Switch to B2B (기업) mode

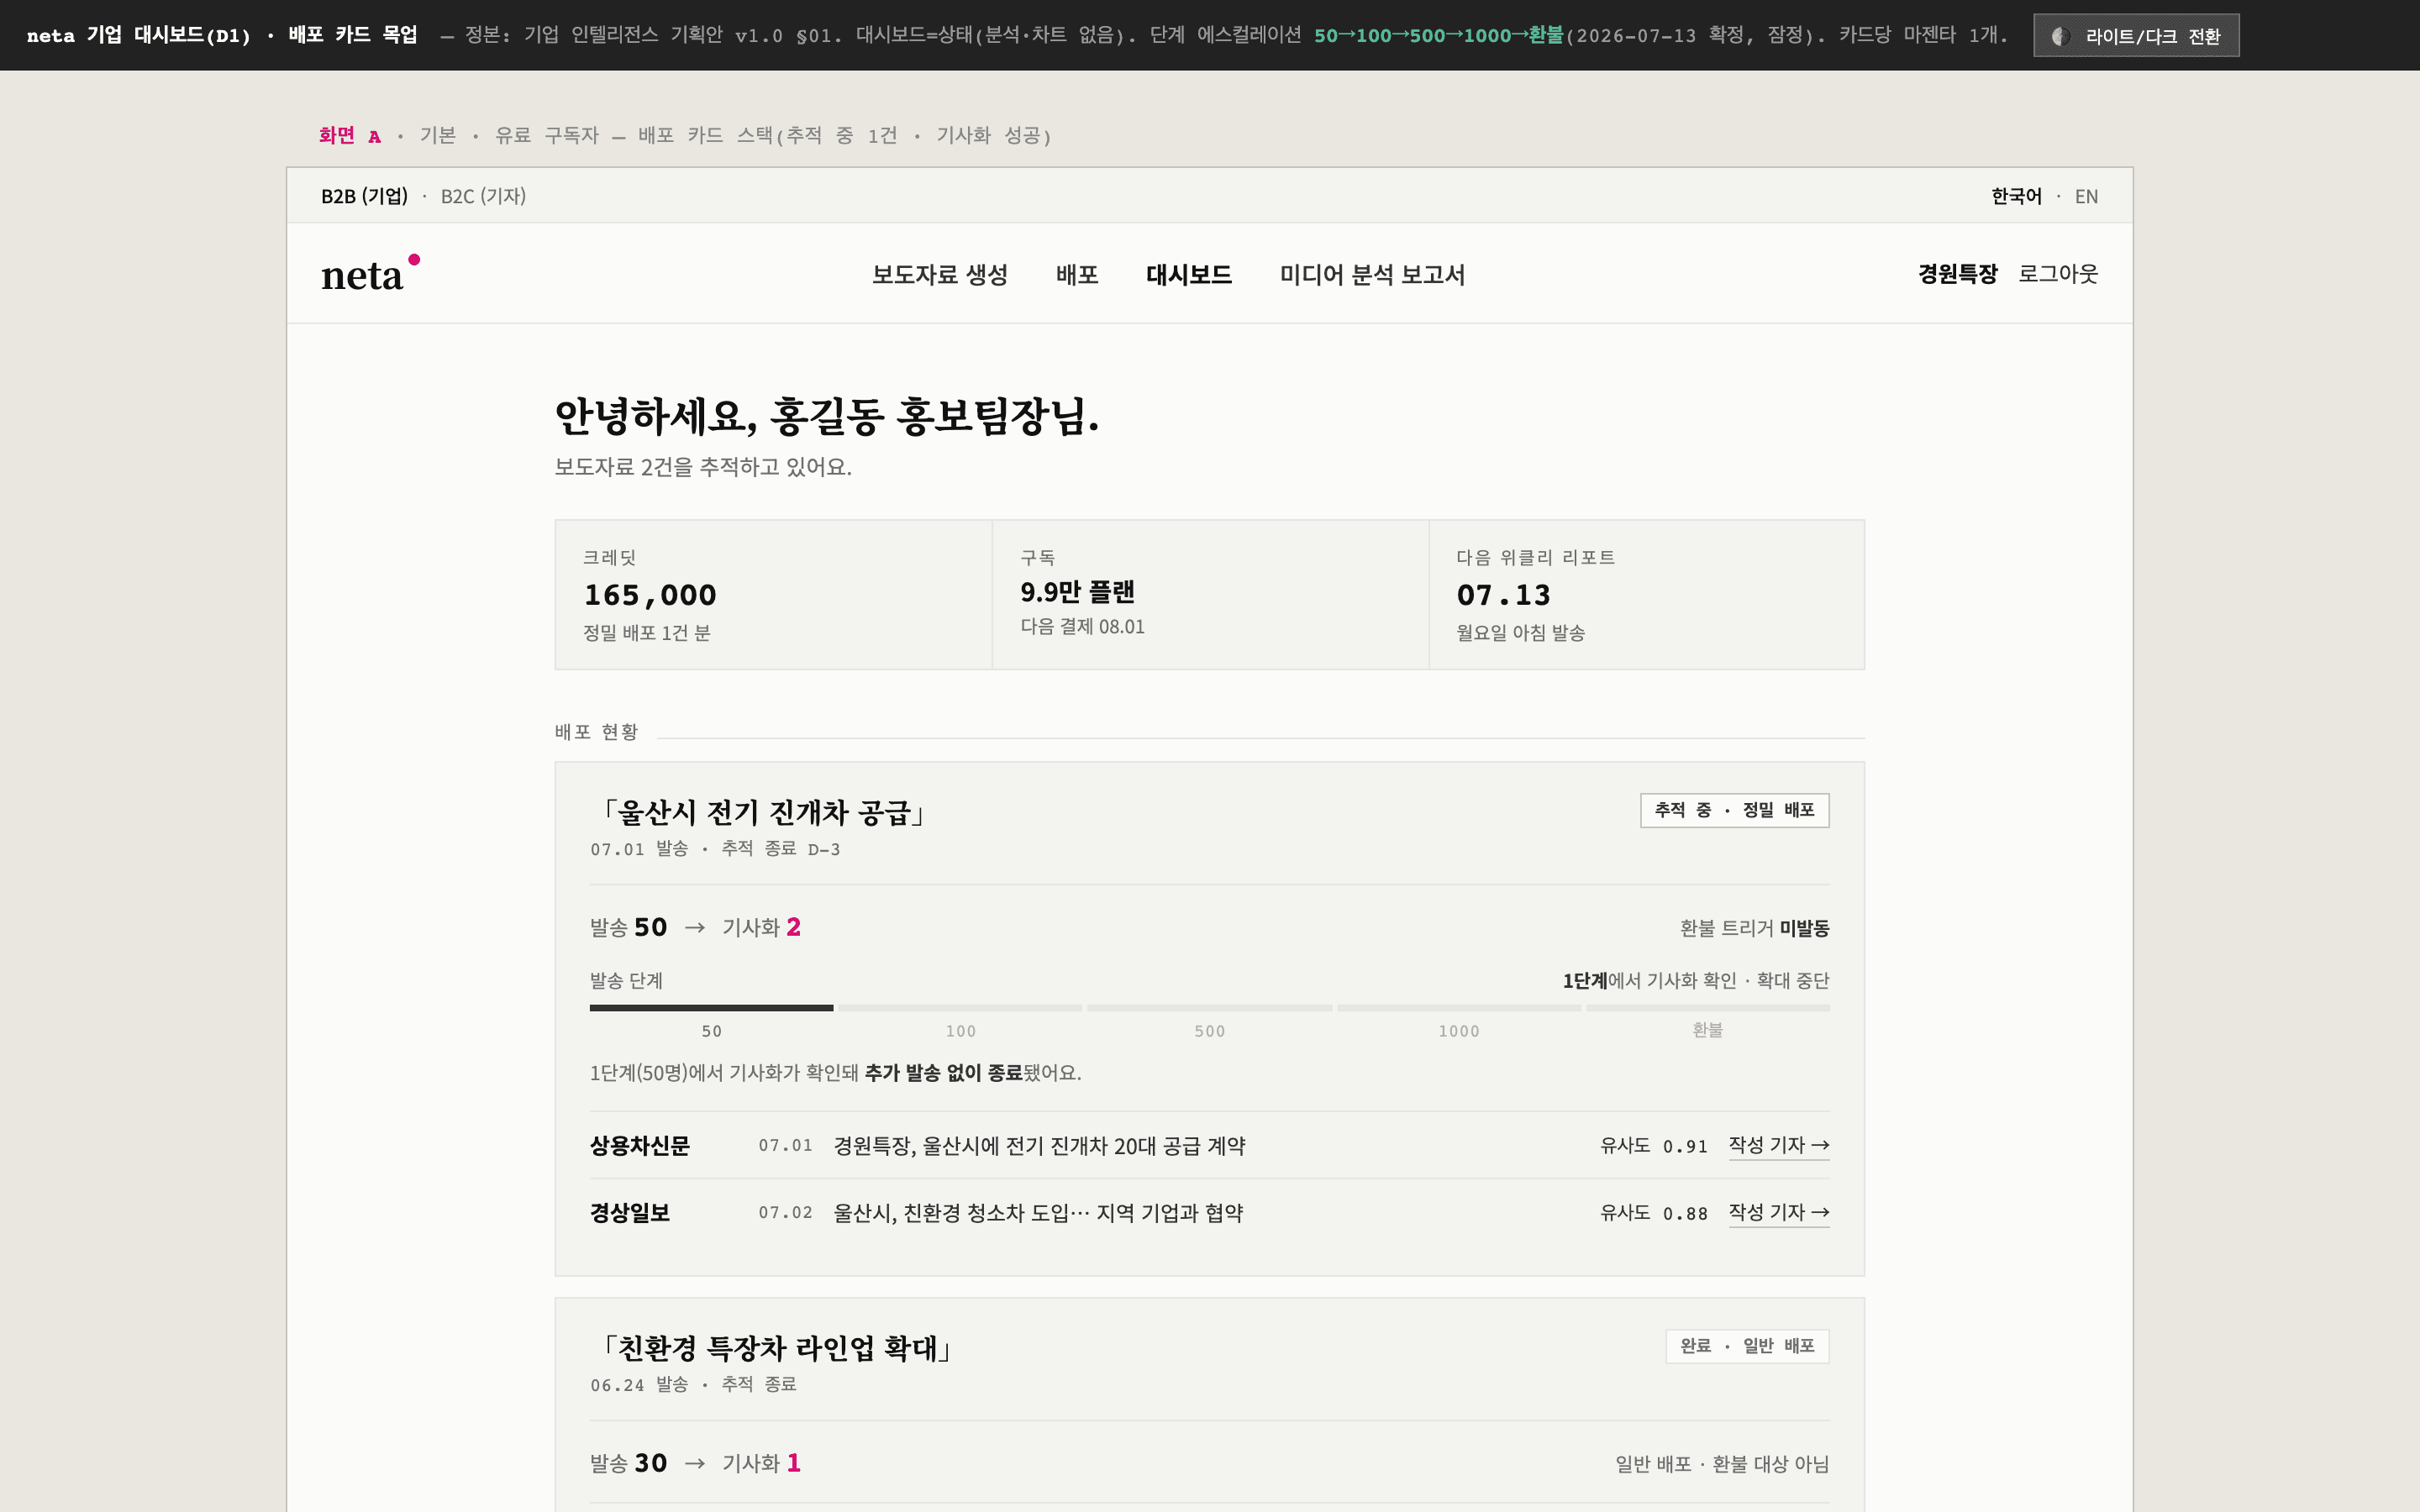pyautogui.click(x=364, y=196)
